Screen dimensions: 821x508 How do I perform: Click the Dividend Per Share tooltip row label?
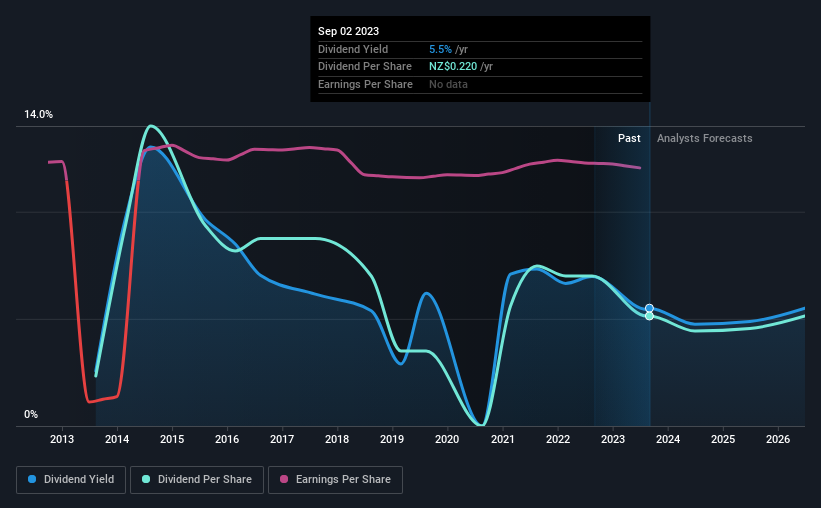[365, 67]
